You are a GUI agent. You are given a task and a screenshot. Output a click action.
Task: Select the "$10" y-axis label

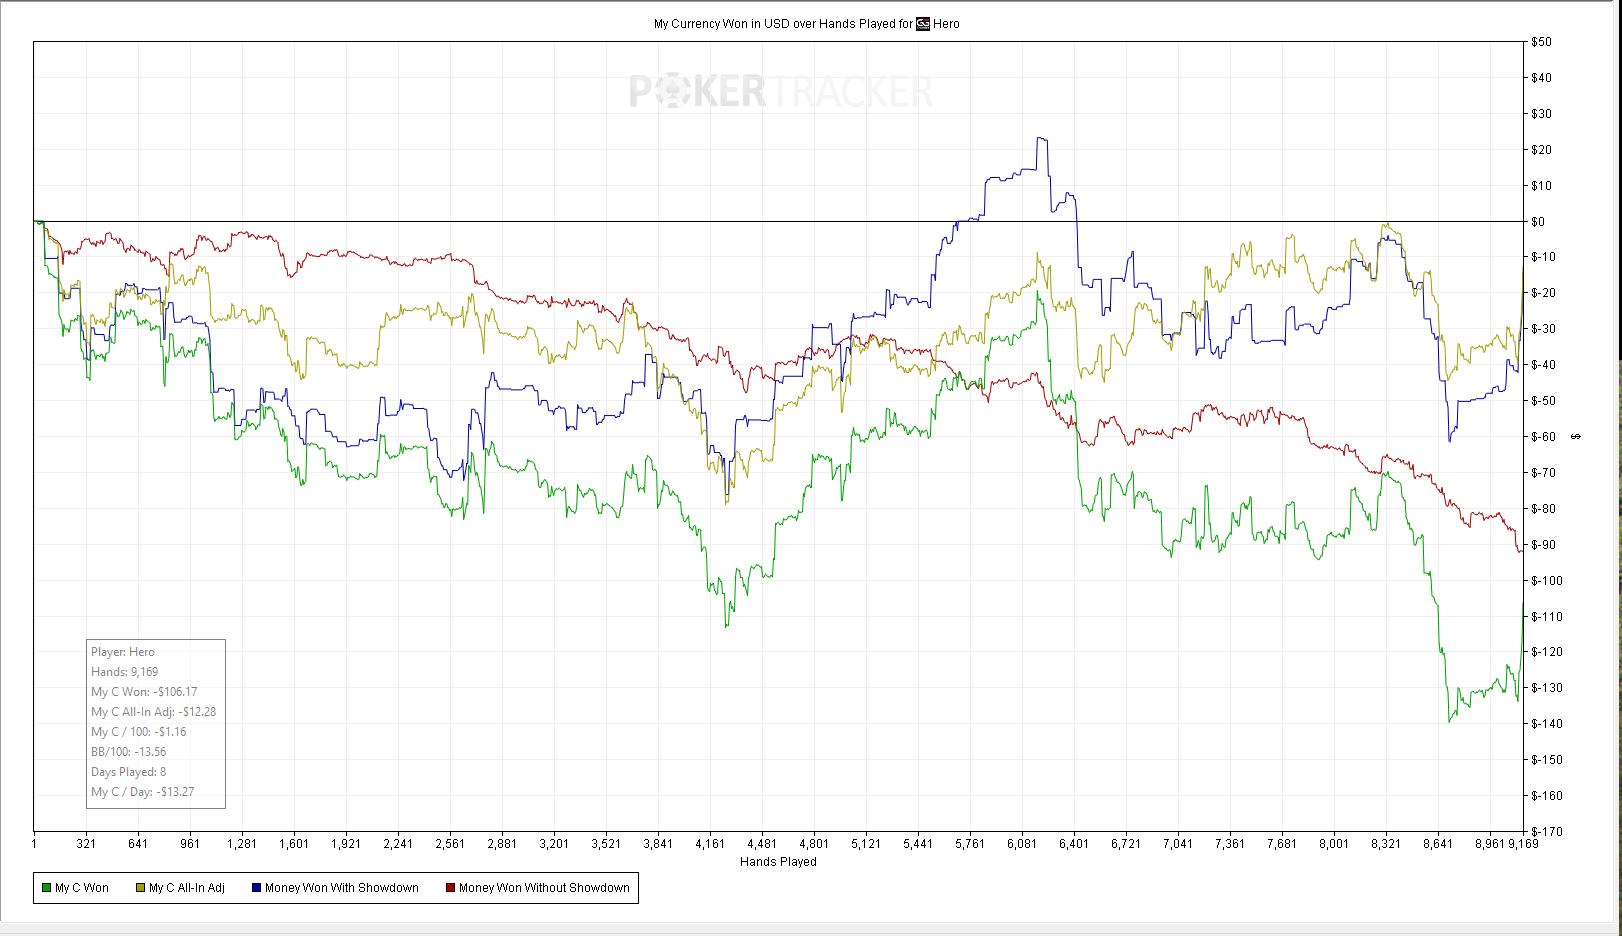pos(1542,186)
